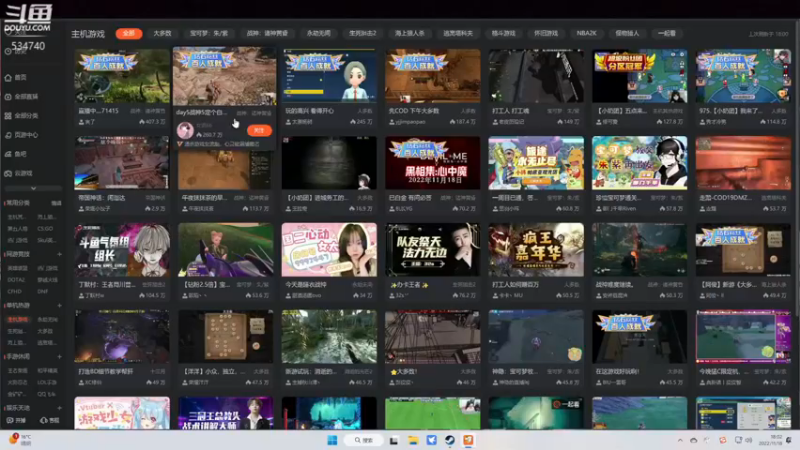Open 全部分类 grid icon in sidebar
Viewport: 800px width, 450px height.
click(x=8, y=116)
